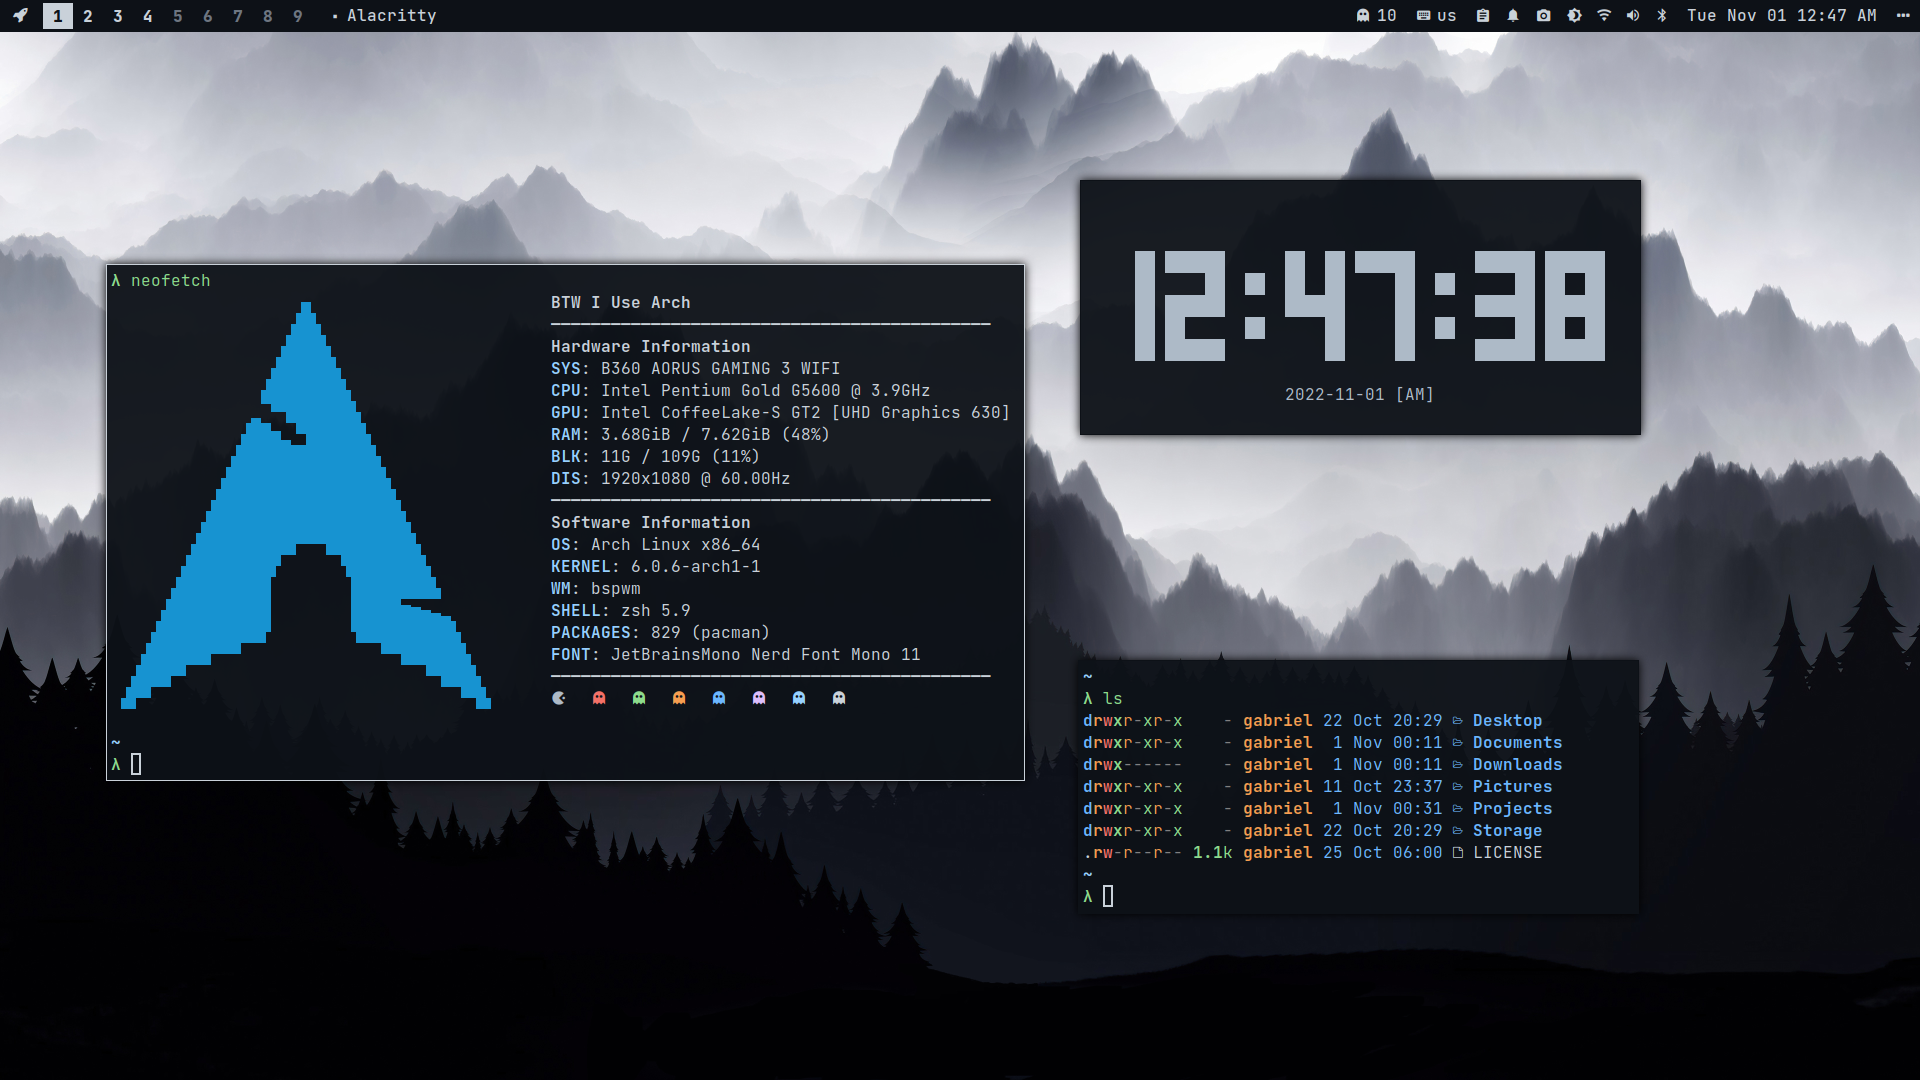Switch to workspace 4
The width and height of the screenshot is (1920, 1080).
pos(148,16)
